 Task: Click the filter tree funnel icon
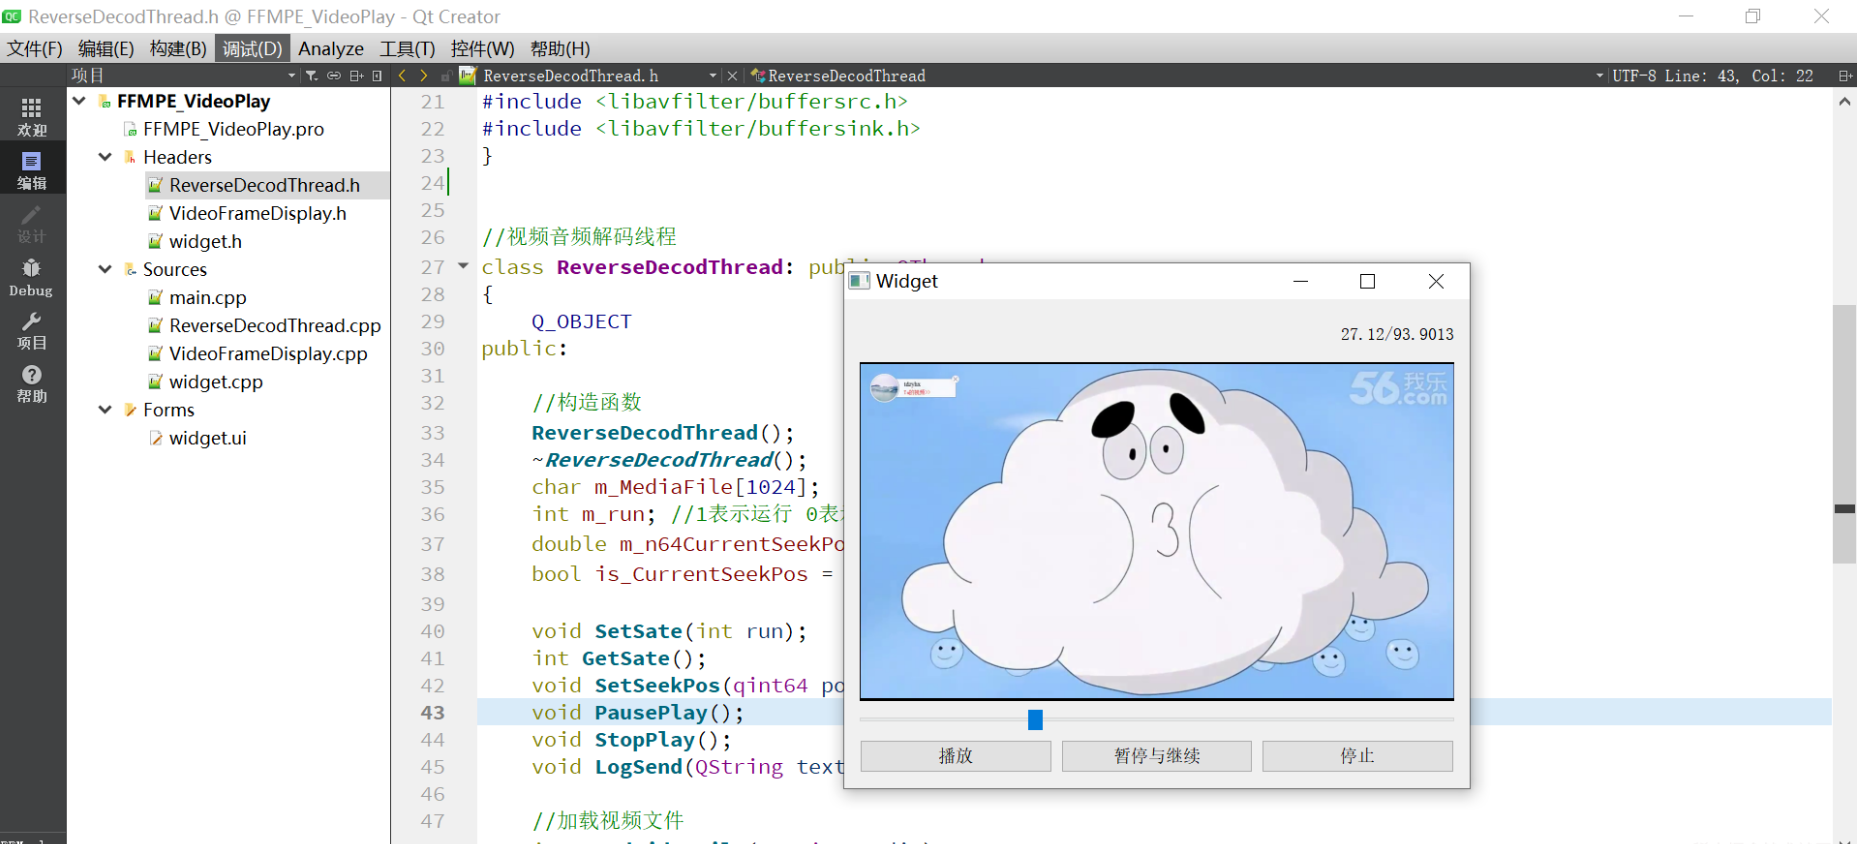click(311, 76)
